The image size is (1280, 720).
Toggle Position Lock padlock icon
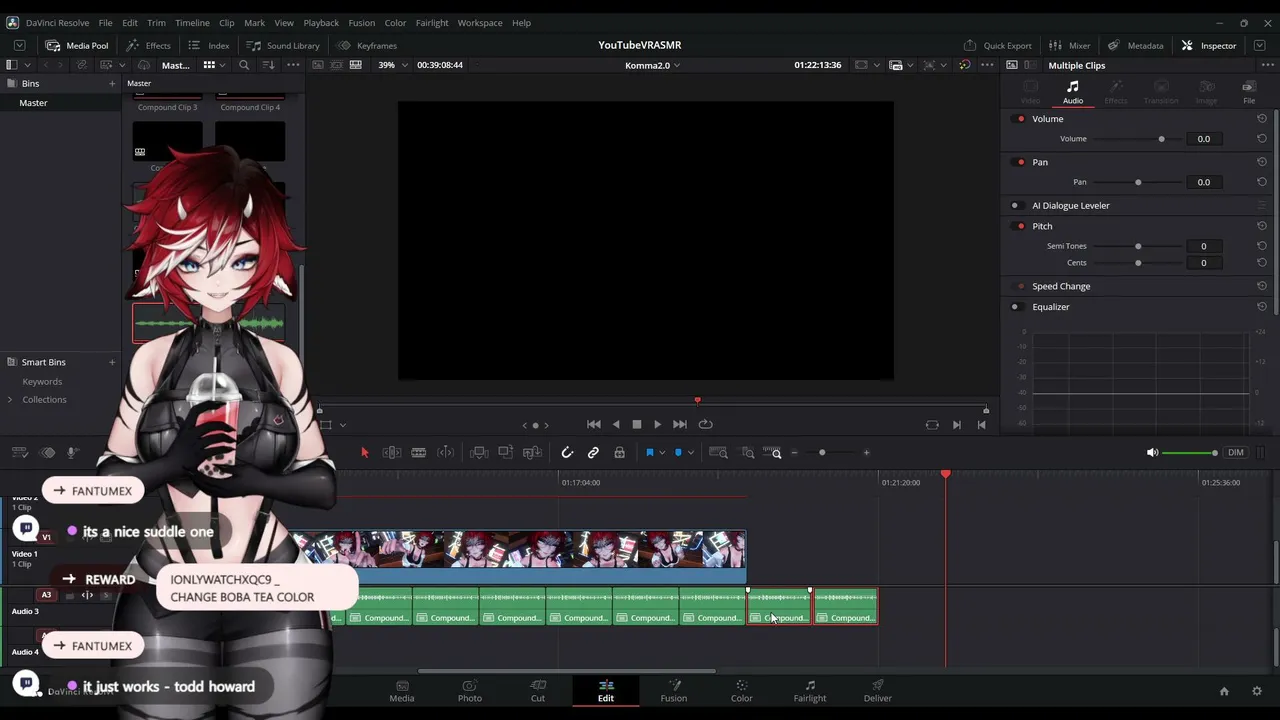coord(620,453)
